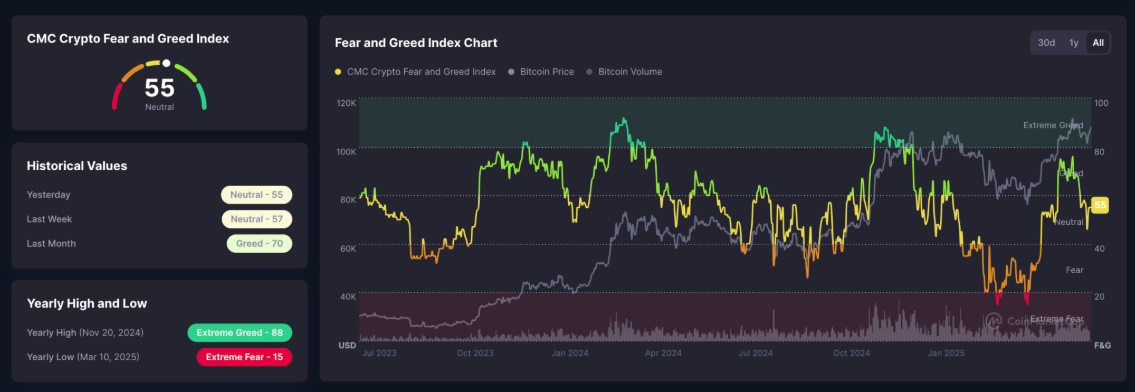This screenshot has height=392, width=1135.
Task: Select the All time range tab
Action: click(x=1098, y=43)
